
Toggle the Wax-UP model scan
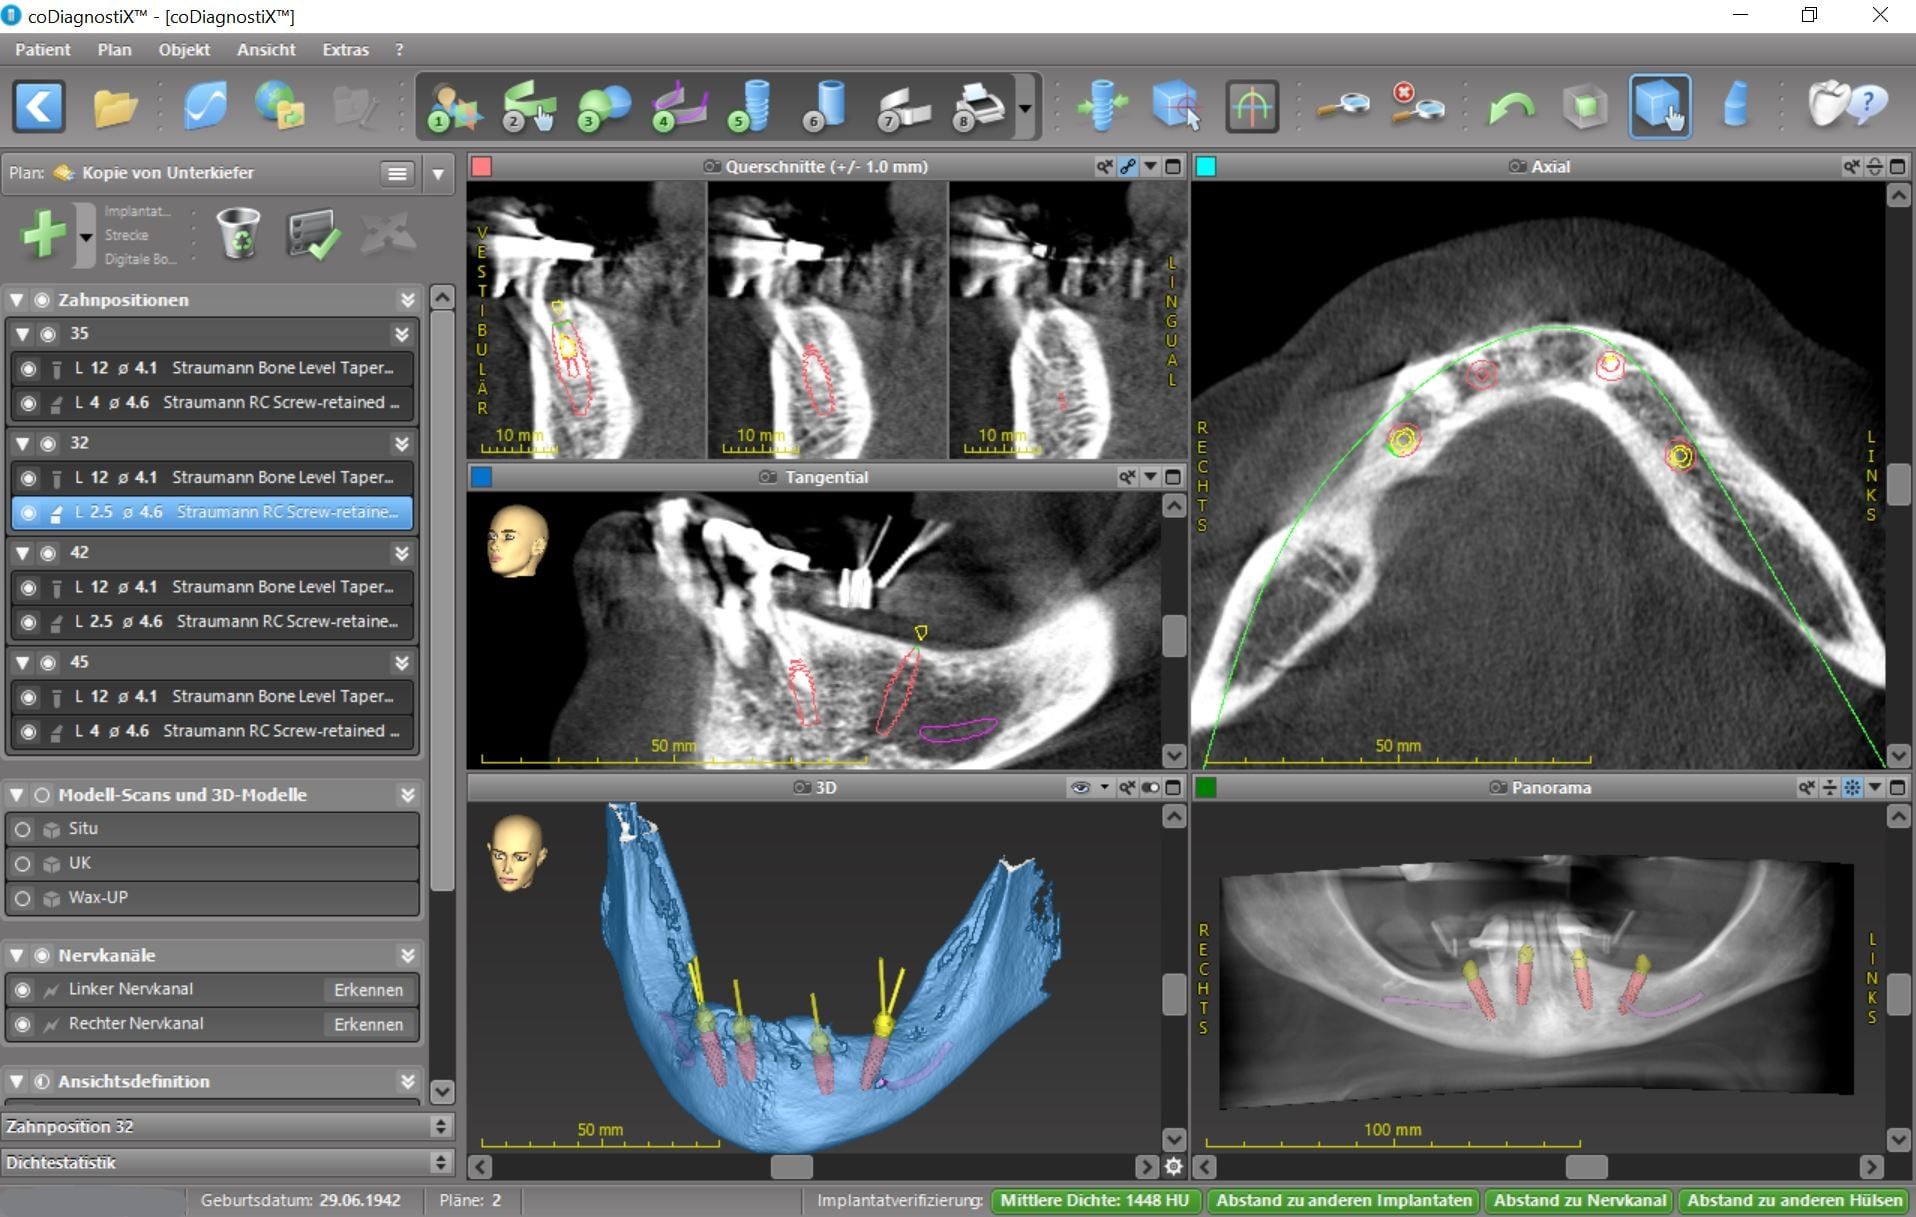click(x=24, y=897)
